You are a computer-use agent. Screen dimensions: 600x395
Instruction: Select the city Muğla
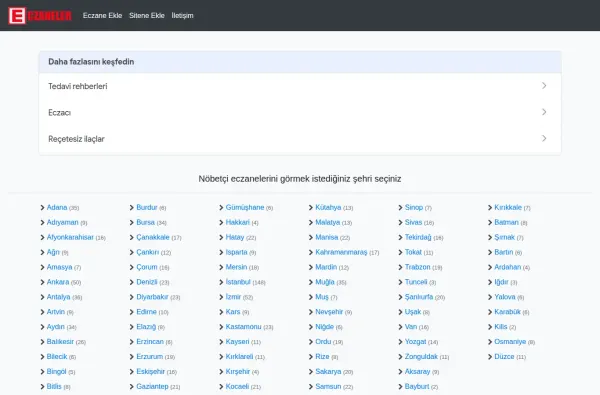pyautogui.click(x=325, y=282)
